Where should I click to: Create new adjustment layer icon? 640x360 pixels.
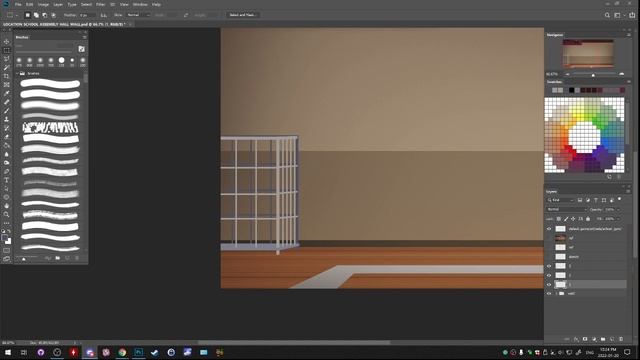click(x=594, y=339)
